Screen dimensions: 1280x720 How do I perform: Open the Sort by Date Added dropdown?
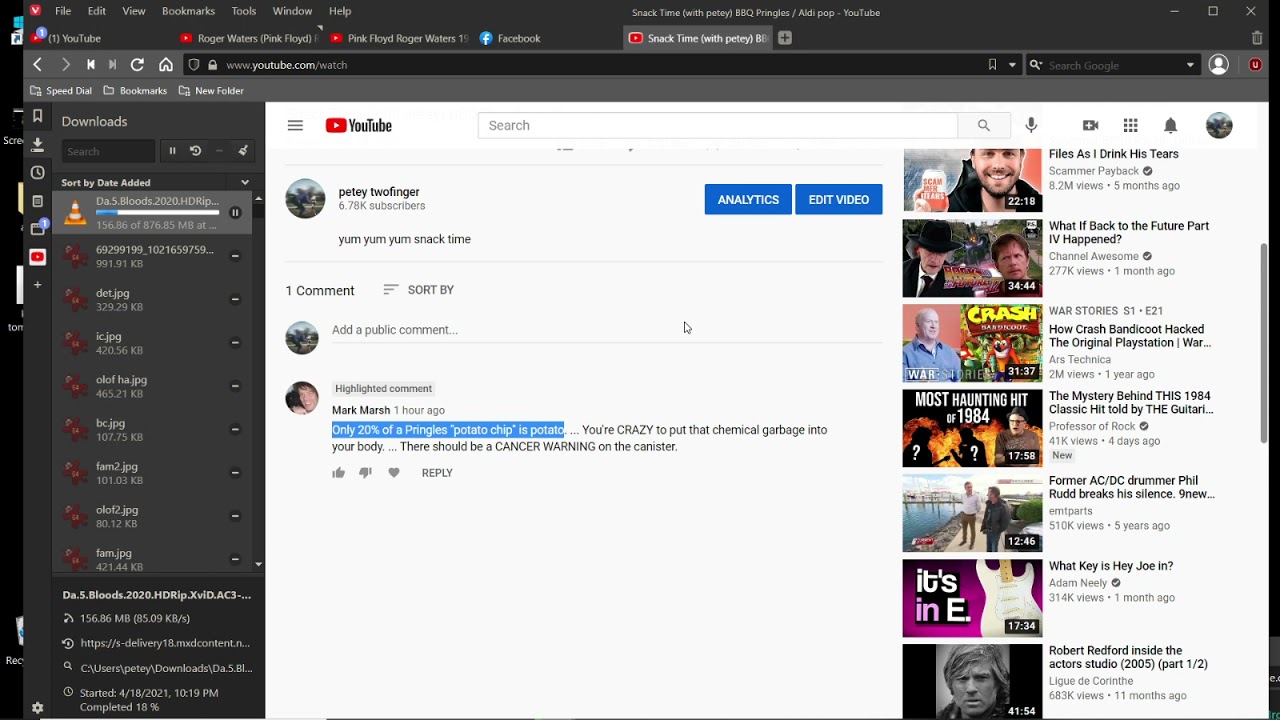245,182
